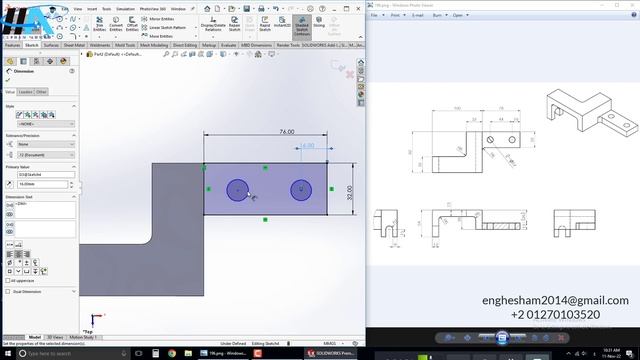Image resolution: width=640 pixels, height=360 pixels.
Task: Click the 76.00 dimension in sketch
Action: click(287, 131)
